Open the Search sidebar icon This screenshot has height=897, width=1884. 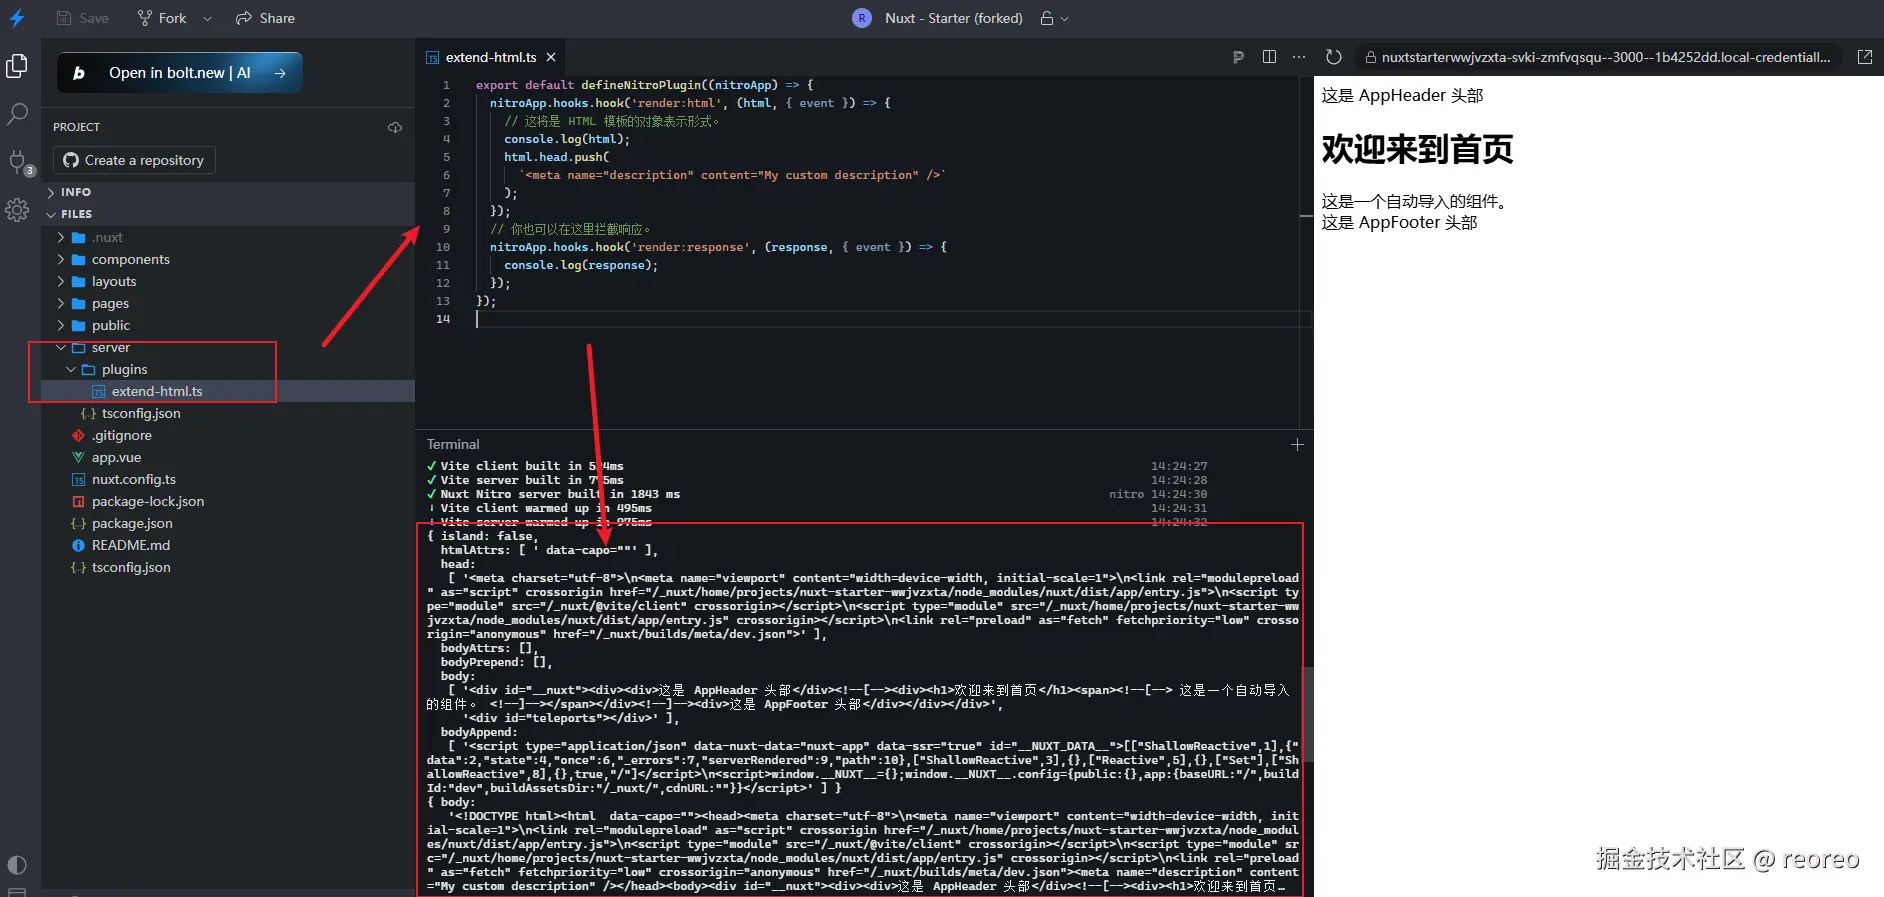[x=17, y=114]
